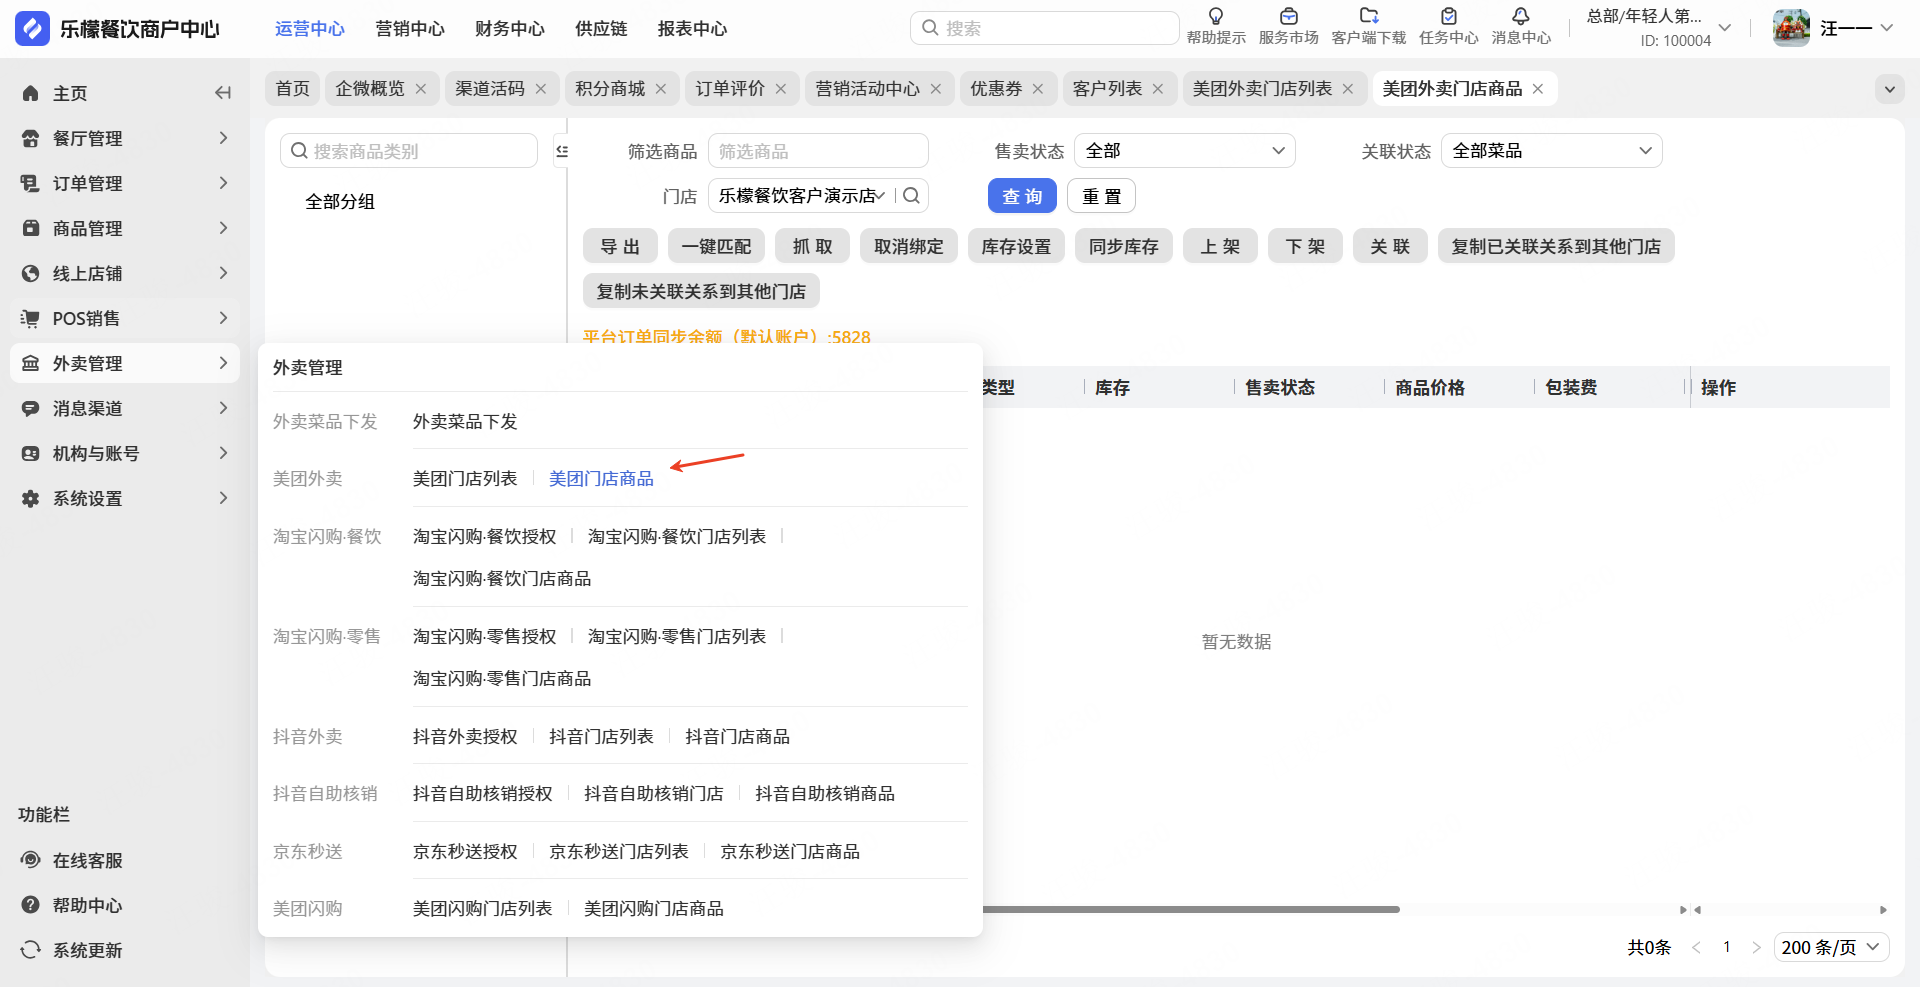Click the help tips lightbulb icon

point(1215,17)
